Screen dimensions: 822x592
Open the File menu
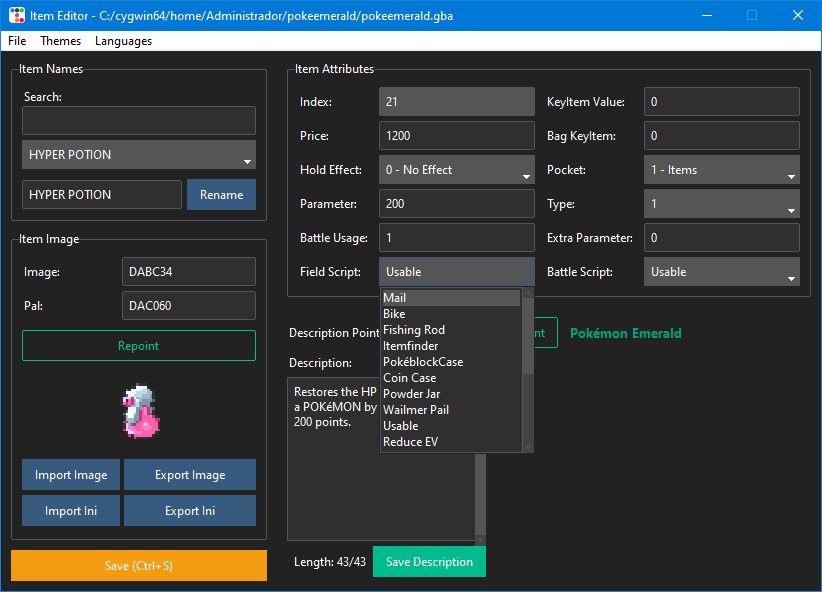coord(17,41)
